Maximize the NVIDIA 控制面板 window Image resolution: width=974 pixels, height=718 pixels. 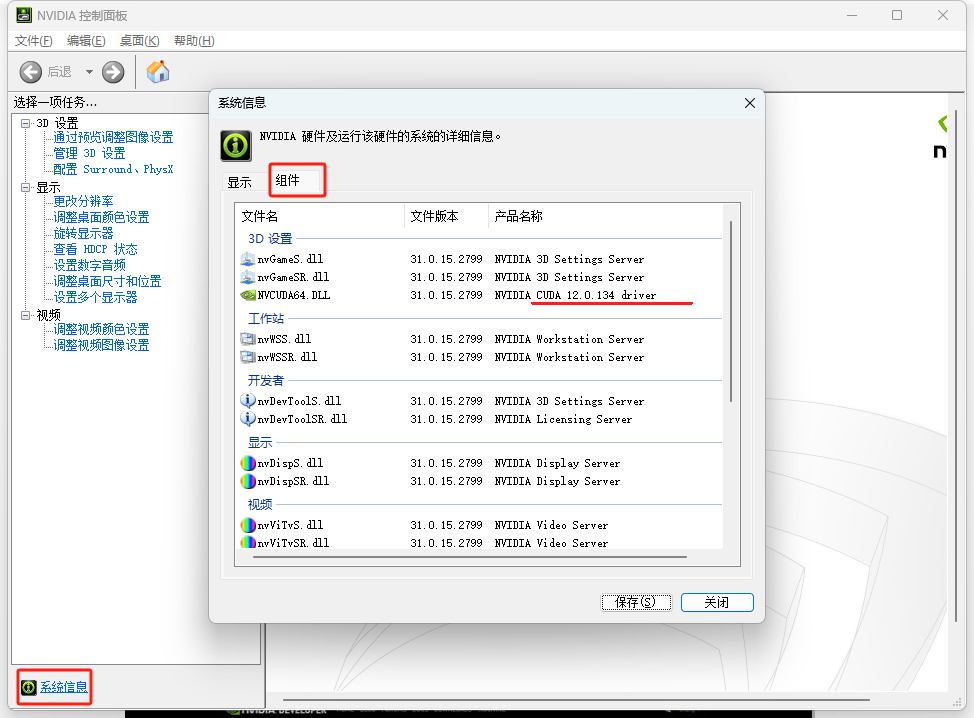(x=897, y=15)
